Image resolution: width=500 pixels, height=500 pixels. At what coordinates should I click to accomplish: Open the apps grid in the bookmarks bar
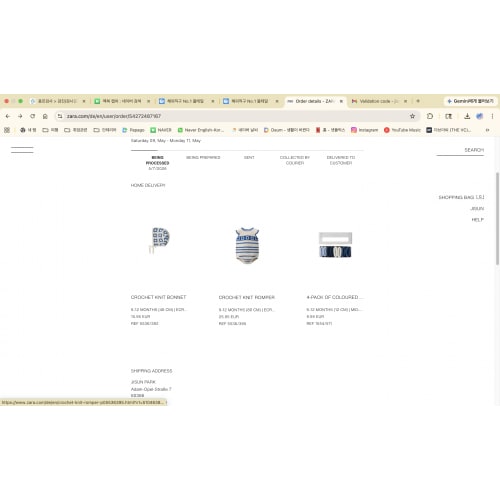7,130
